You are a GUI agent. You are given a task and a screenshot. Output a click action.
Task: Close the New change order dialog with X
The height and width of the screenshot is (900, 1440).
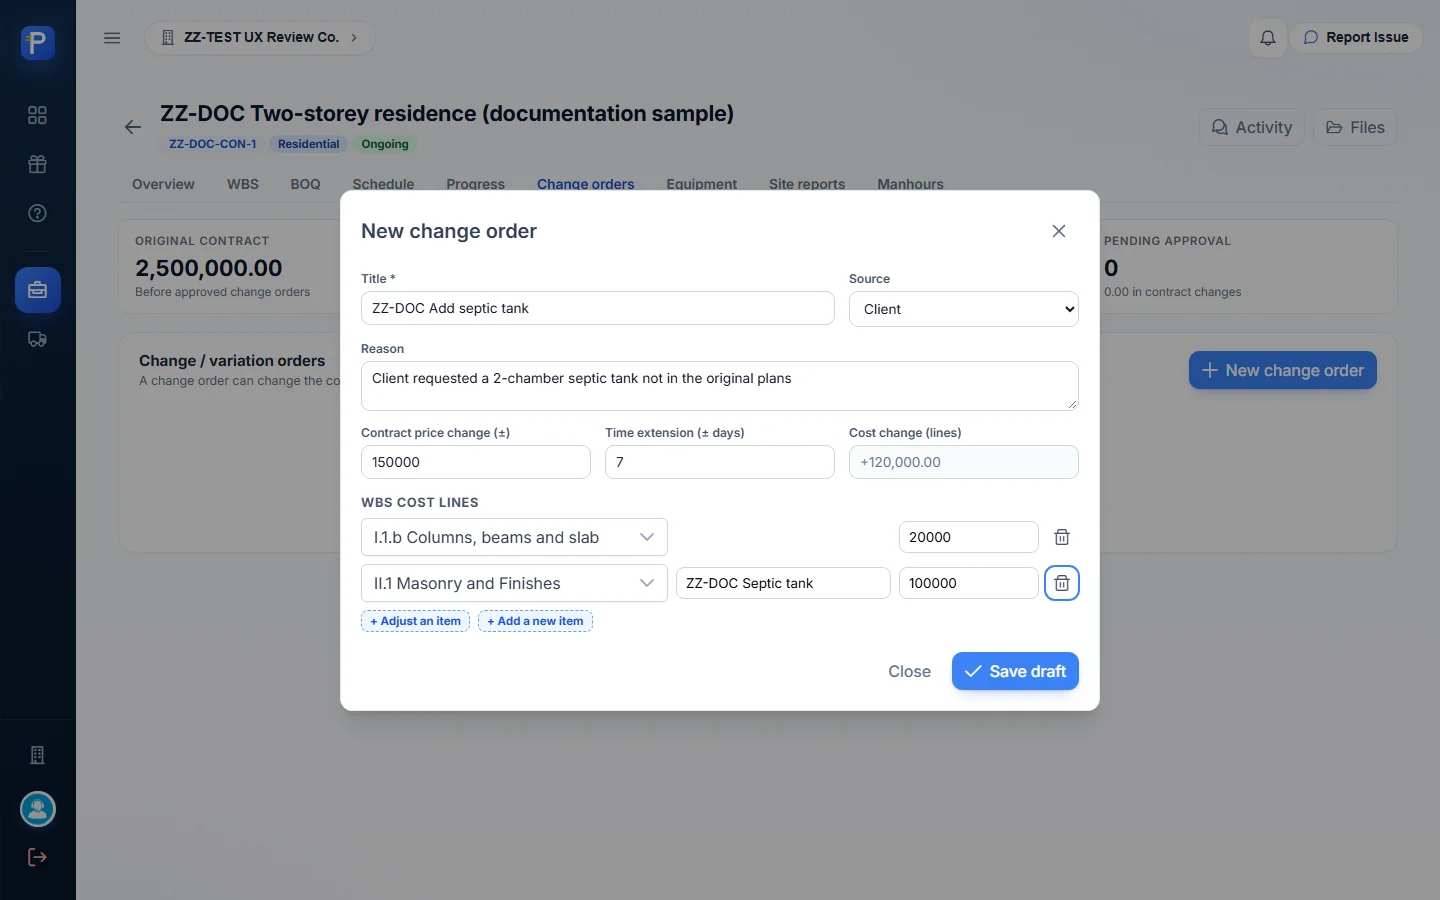click(x=1059, y=231)
